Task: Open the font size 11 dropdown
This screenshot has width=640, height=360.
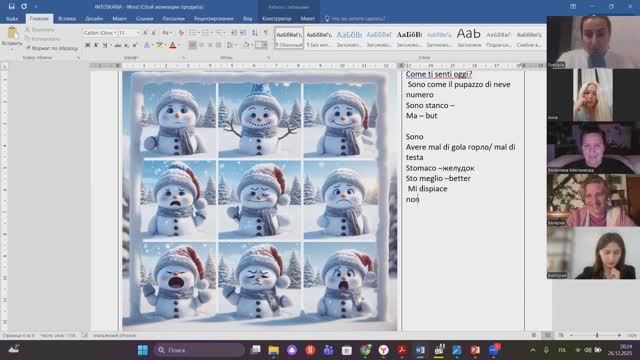Action: 138,33
